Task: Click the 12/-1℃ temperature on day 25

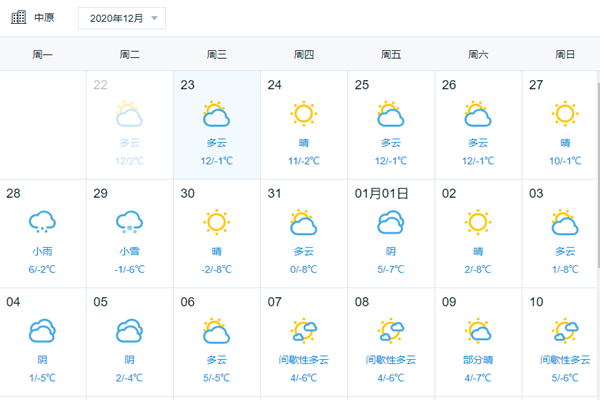Action: (x=391, y=161)
